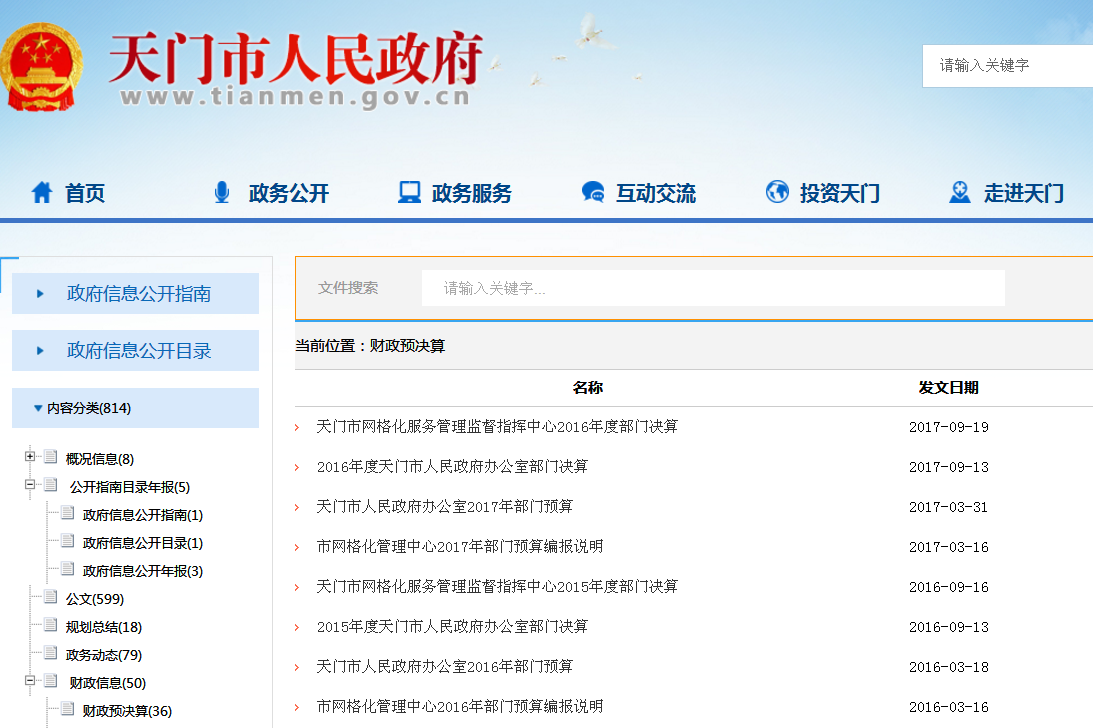Collapse the 财政信息(50) tree node
1093x728 pixels.
point(30,682)
